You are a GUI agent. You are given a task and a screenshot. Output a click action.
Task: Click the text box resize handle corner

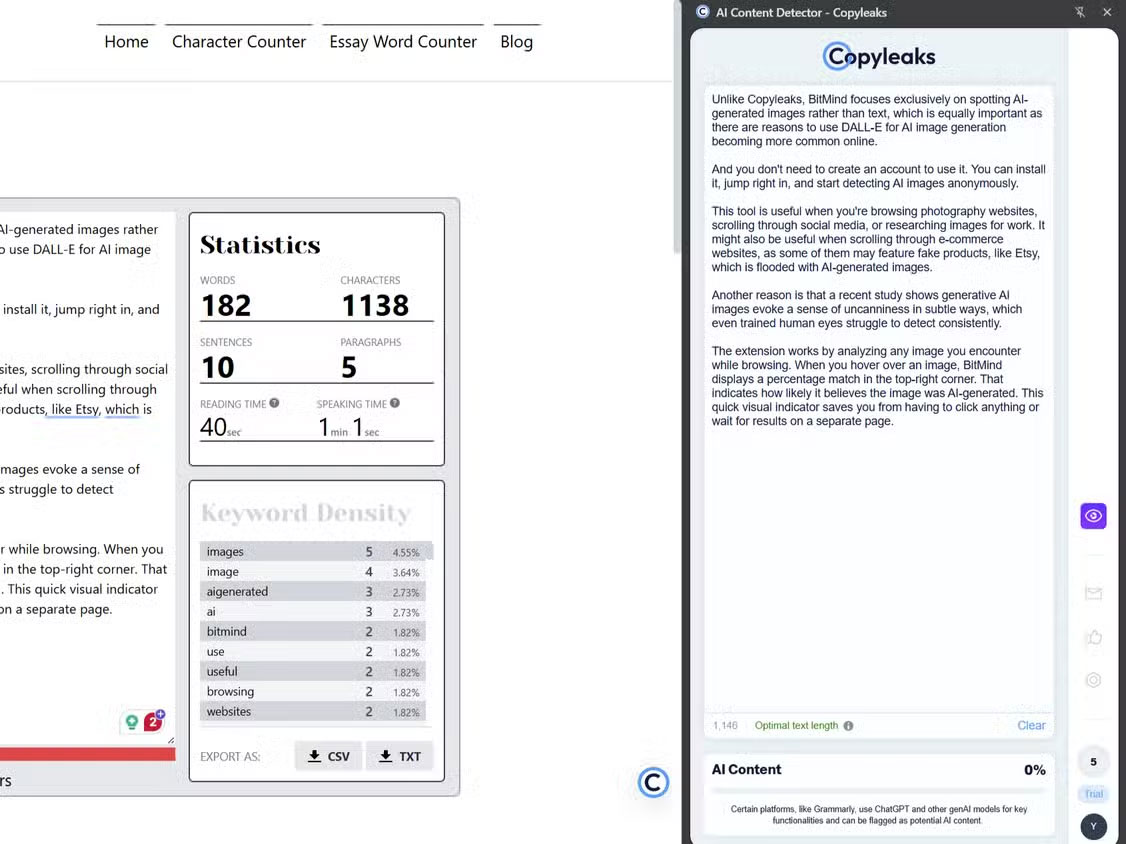pyautogui.click(x=171, y=740)
